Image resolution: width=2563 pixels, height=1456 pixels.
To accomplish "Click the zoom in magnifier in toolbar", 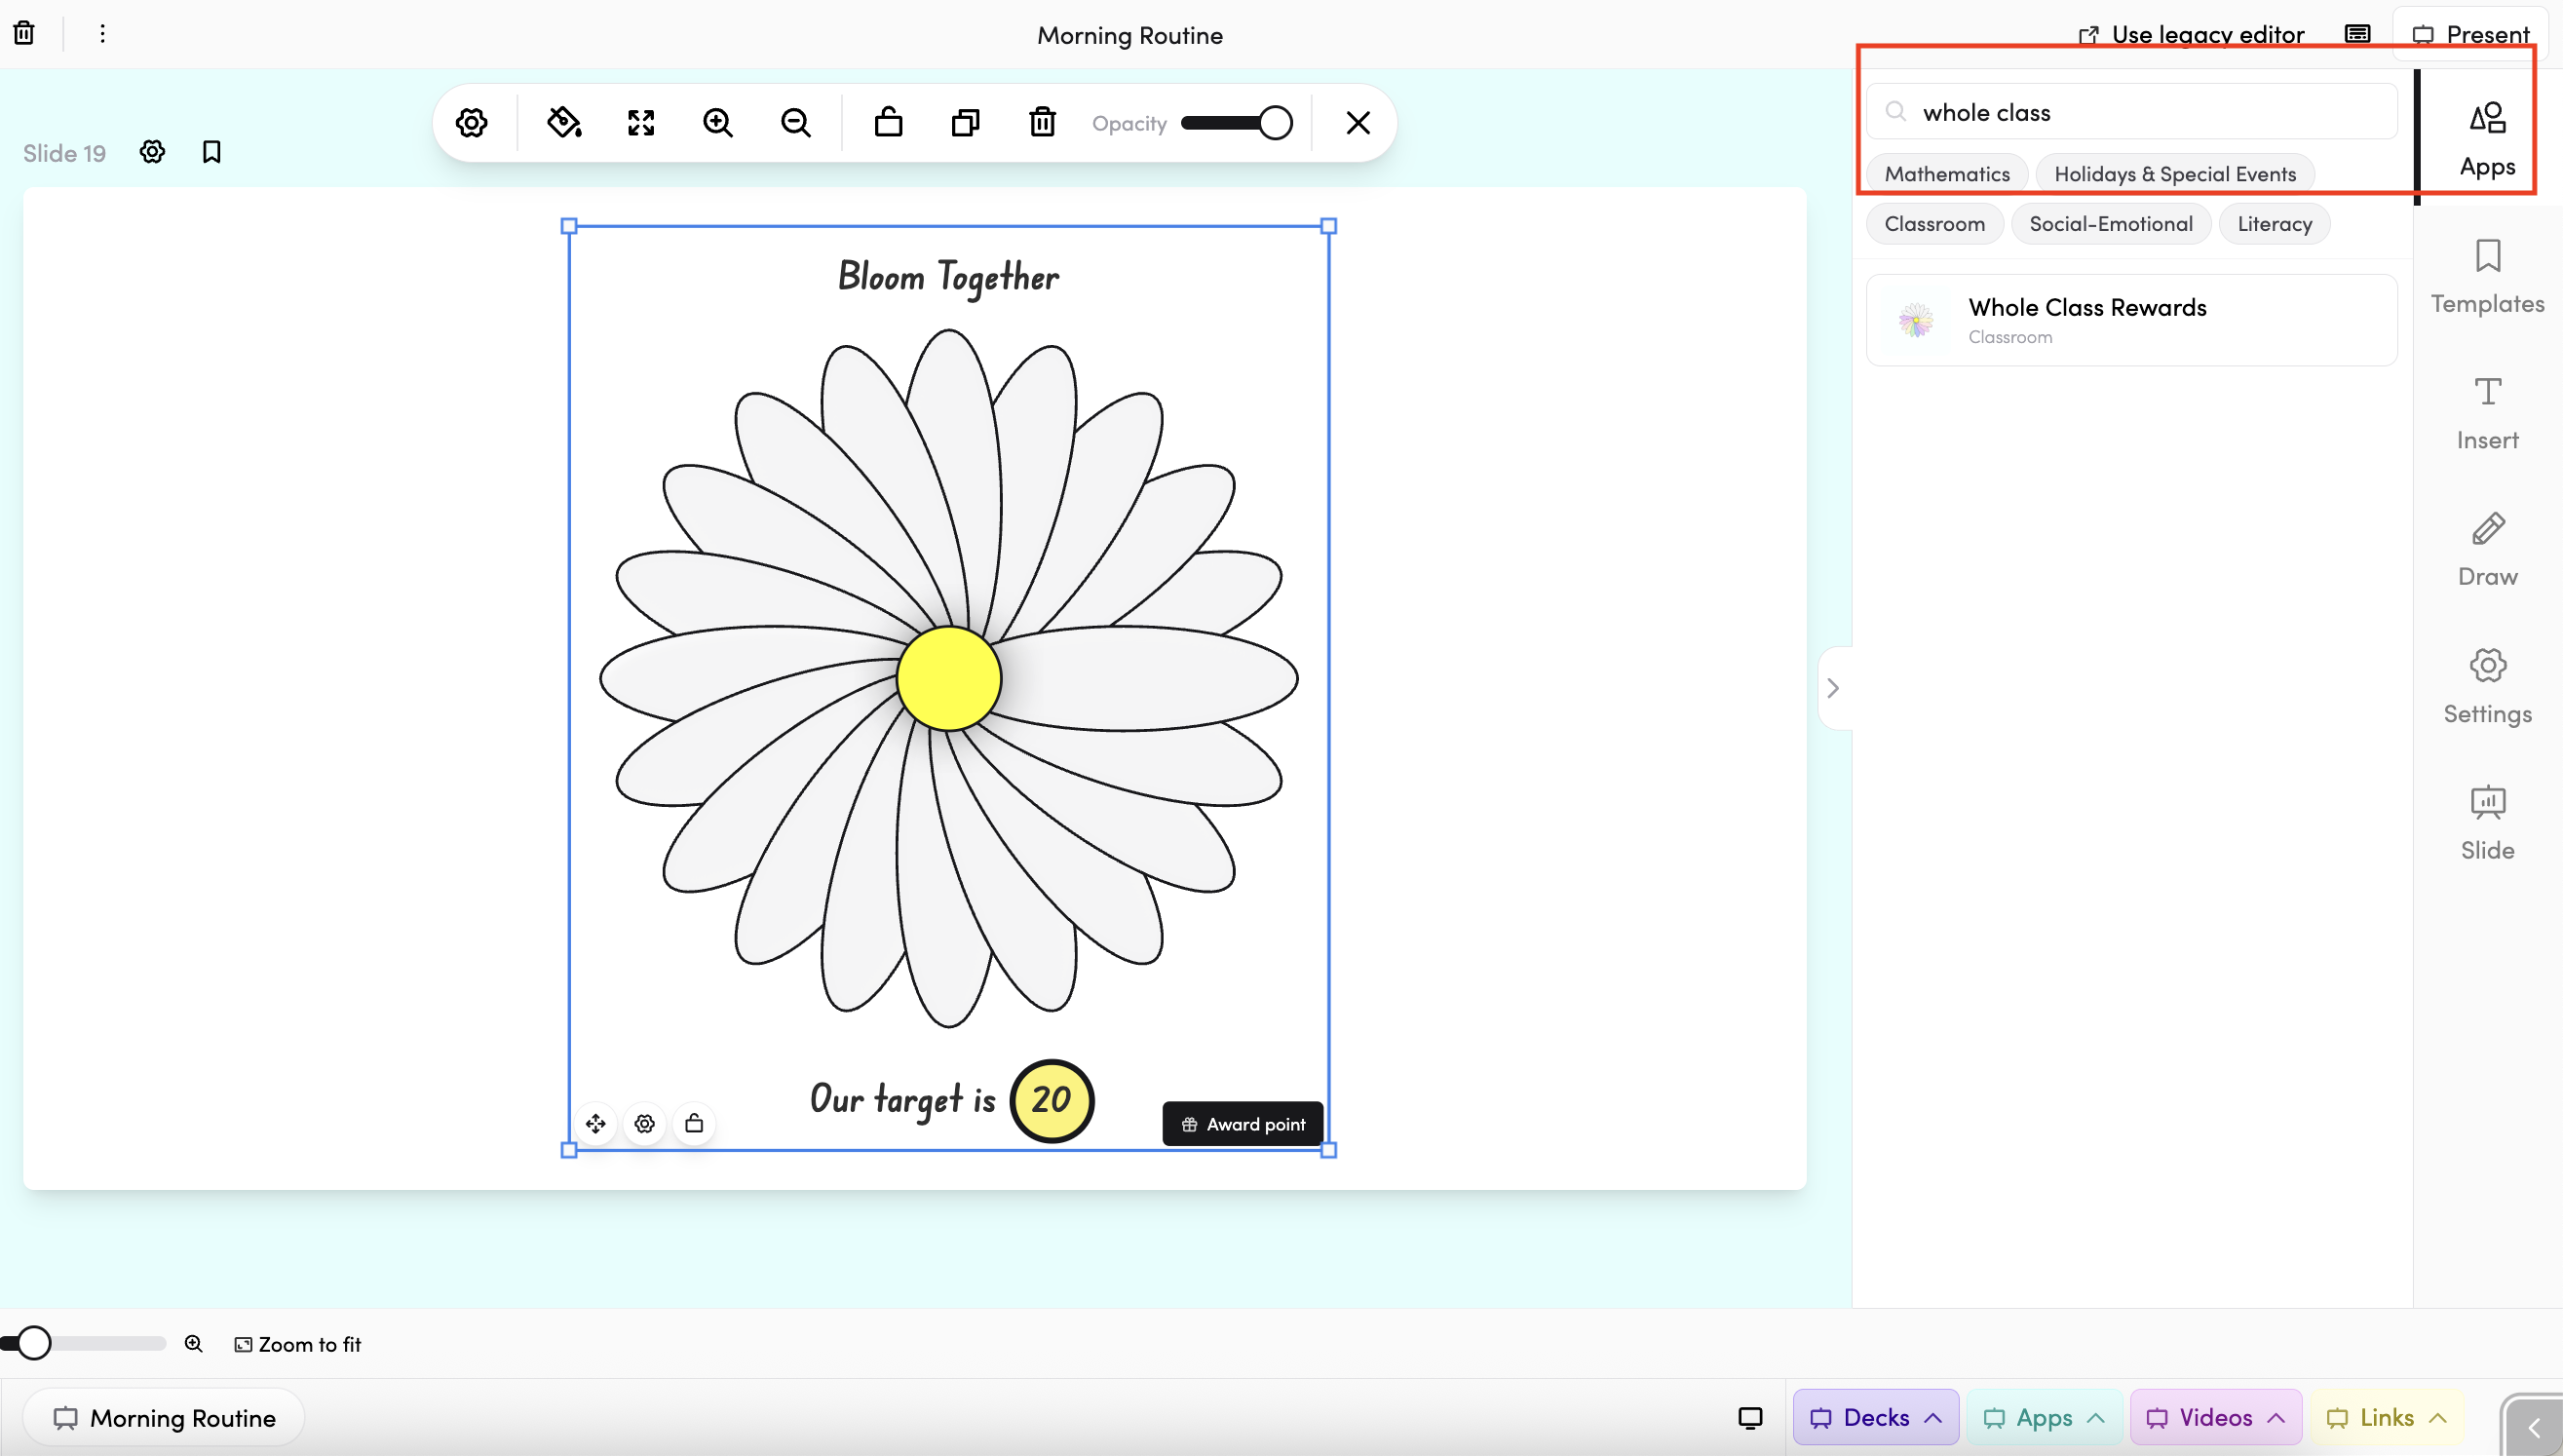I will coord(718,123).
